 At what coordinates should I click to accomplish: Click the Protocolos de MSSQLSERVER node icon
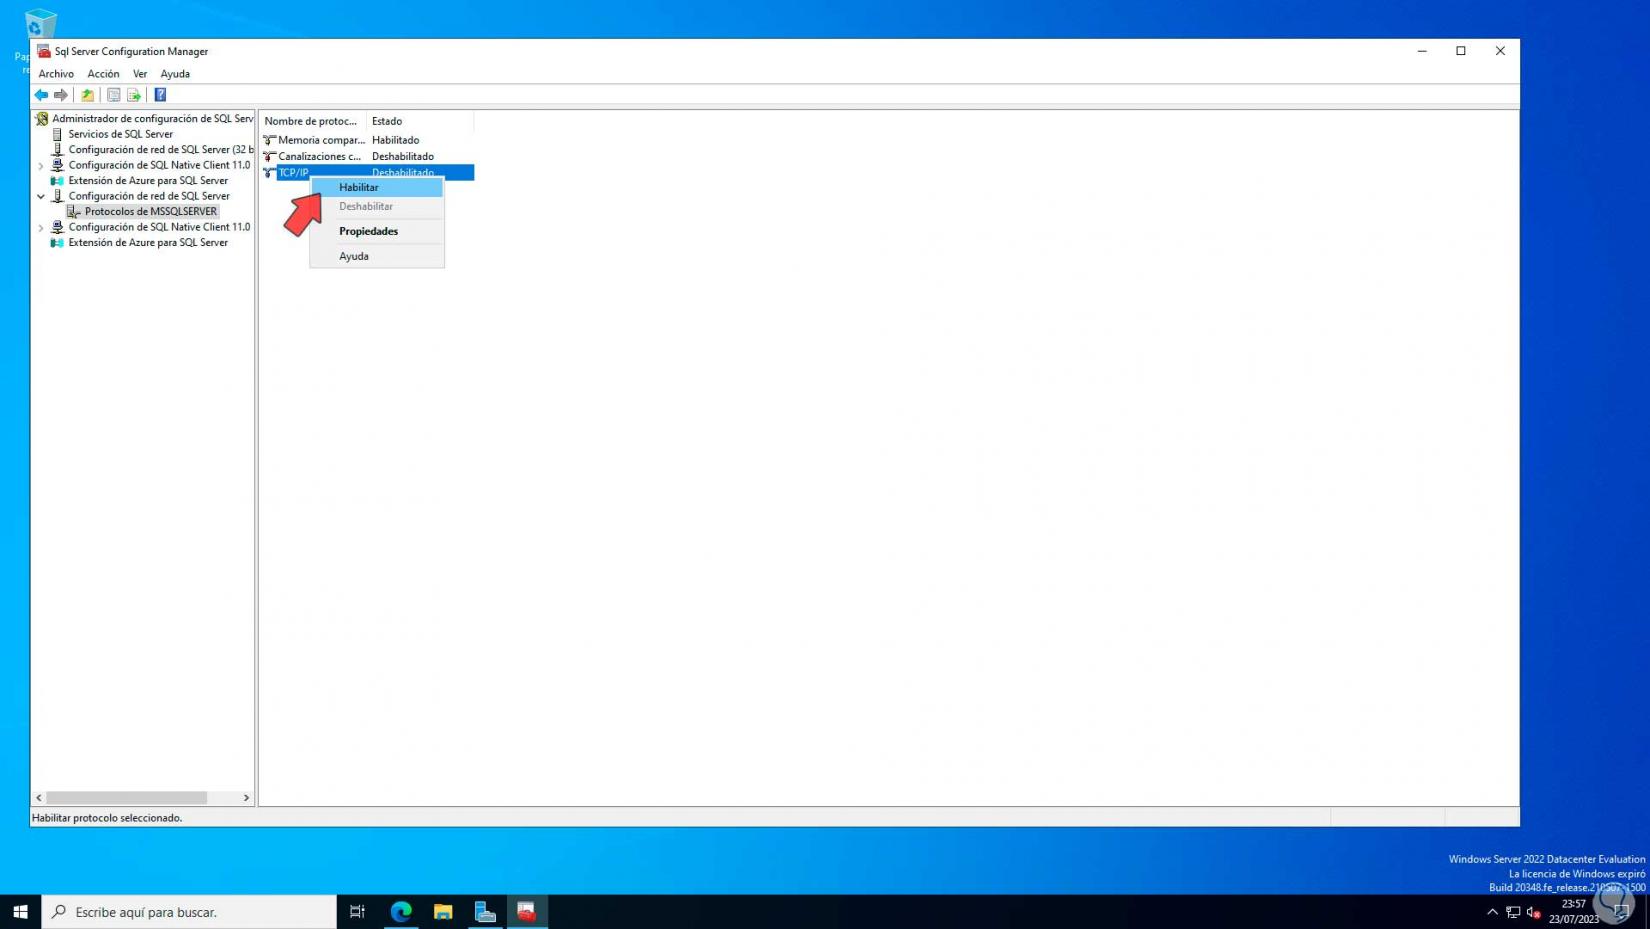[x=74, y=212]
